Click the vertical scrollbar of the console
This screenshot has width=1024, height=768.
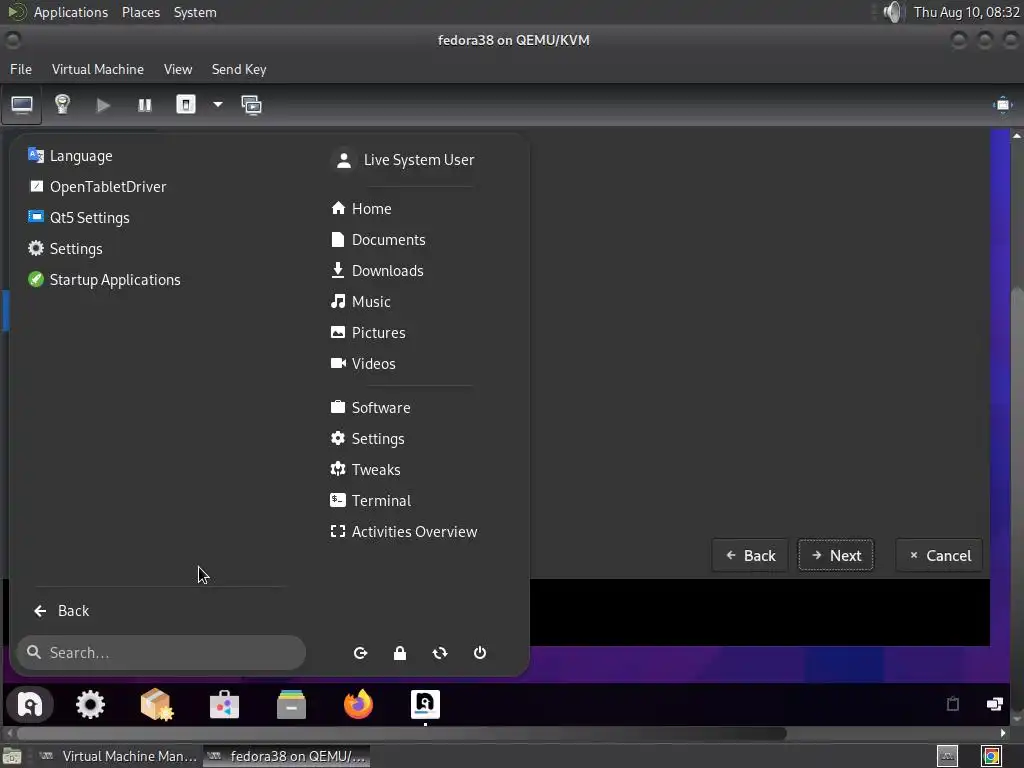click(x=1017, y=500)
